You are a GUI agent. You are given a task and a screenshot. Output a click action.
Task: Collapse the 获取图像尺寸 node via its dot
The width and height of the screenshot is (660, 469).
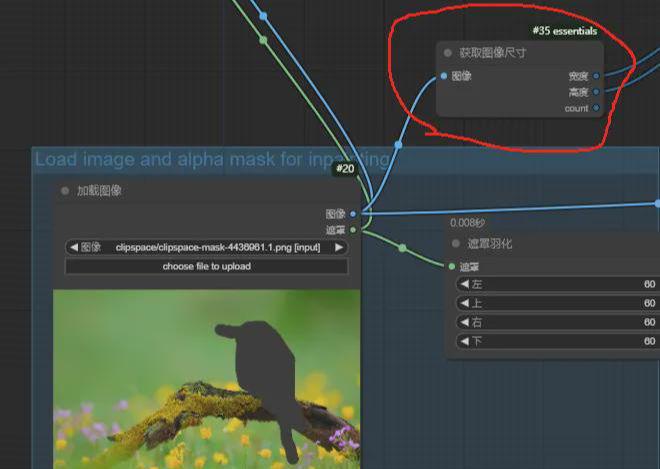pyautogui.click(x=448, y=53)
